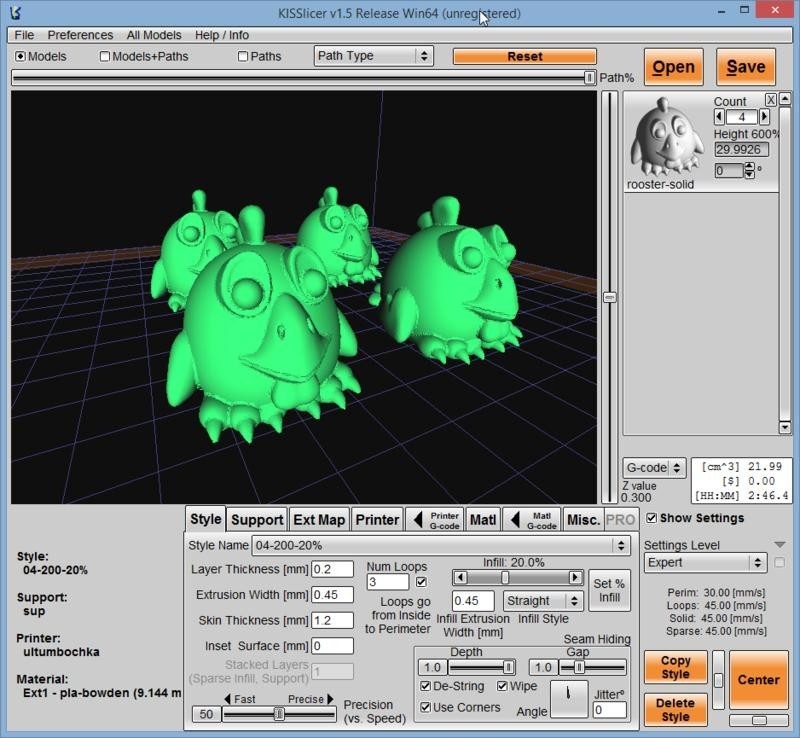Uncheck the Show Settings checkbox
Image resolution: width=800 pixels, height=738 pixels.
pyautogui.click(x=652, y=518)
